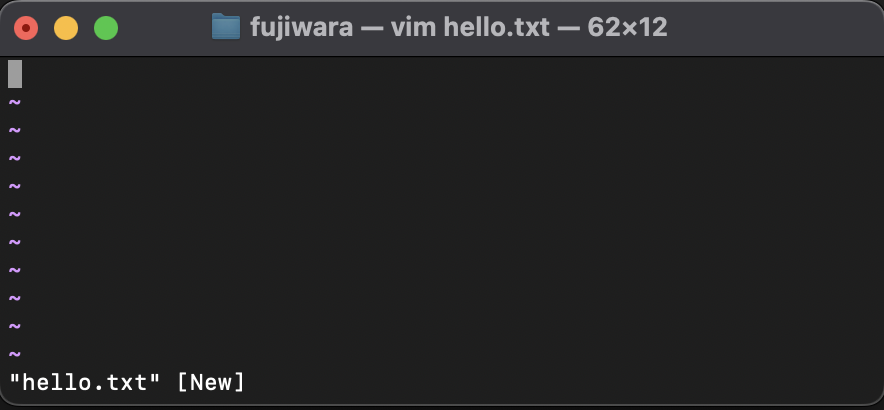Click the seventh tilde from the top
The height and width of the screenshot is (410, 884).
point(15,270)
